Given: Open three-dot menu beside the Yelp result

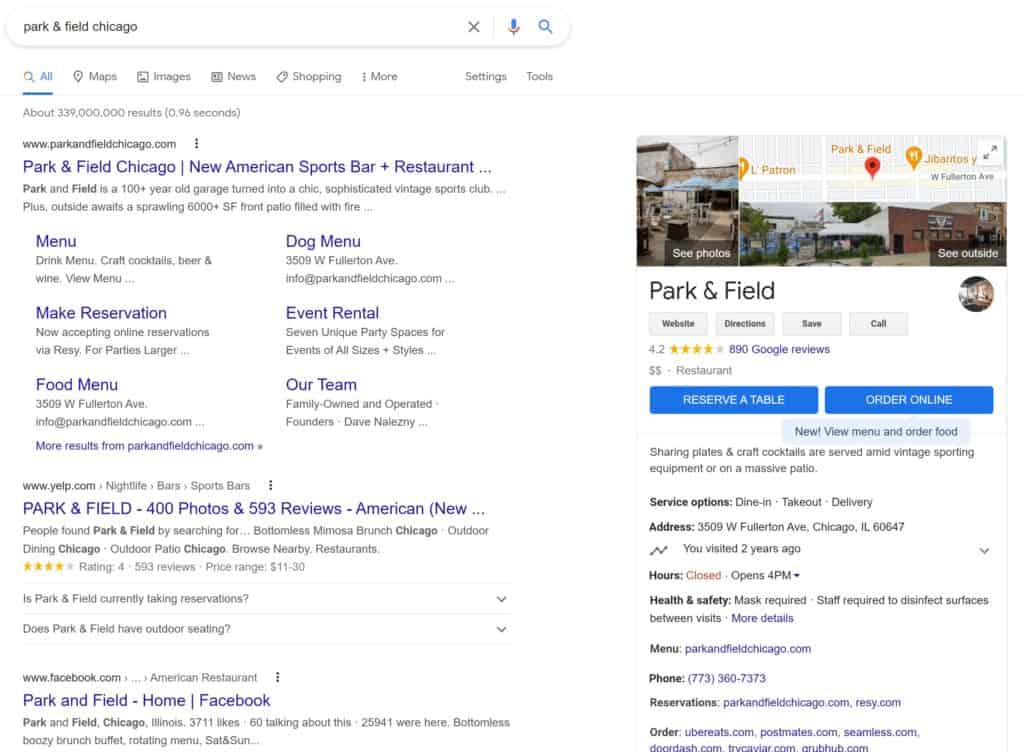Looking at the screenshot, I should pyautogui.click(x=270, y=486).
